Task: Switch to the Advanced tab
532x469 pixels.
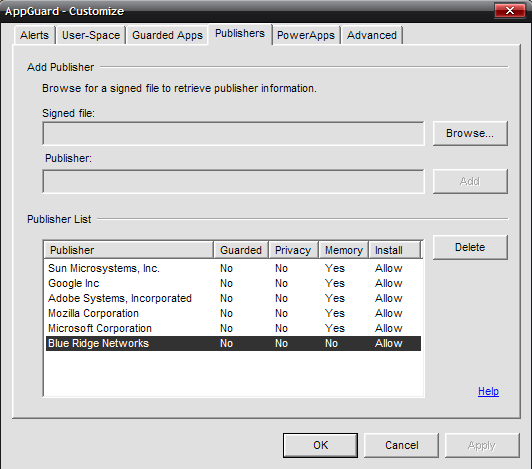Action: pos(372,35)
